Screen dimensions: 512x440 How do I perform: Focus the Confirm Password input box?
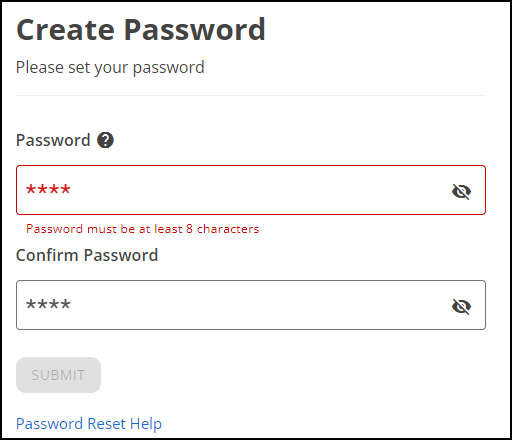pos(251,305)
